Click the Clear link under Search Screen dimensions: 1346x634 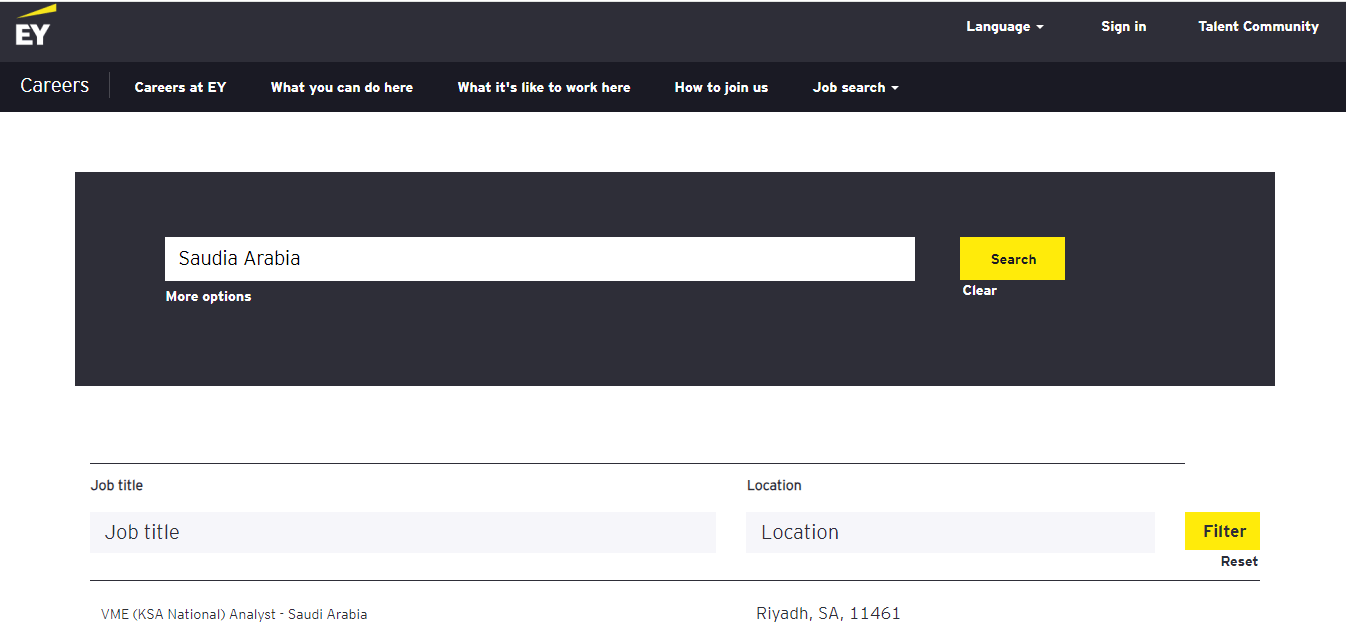[x=979, y=290]
